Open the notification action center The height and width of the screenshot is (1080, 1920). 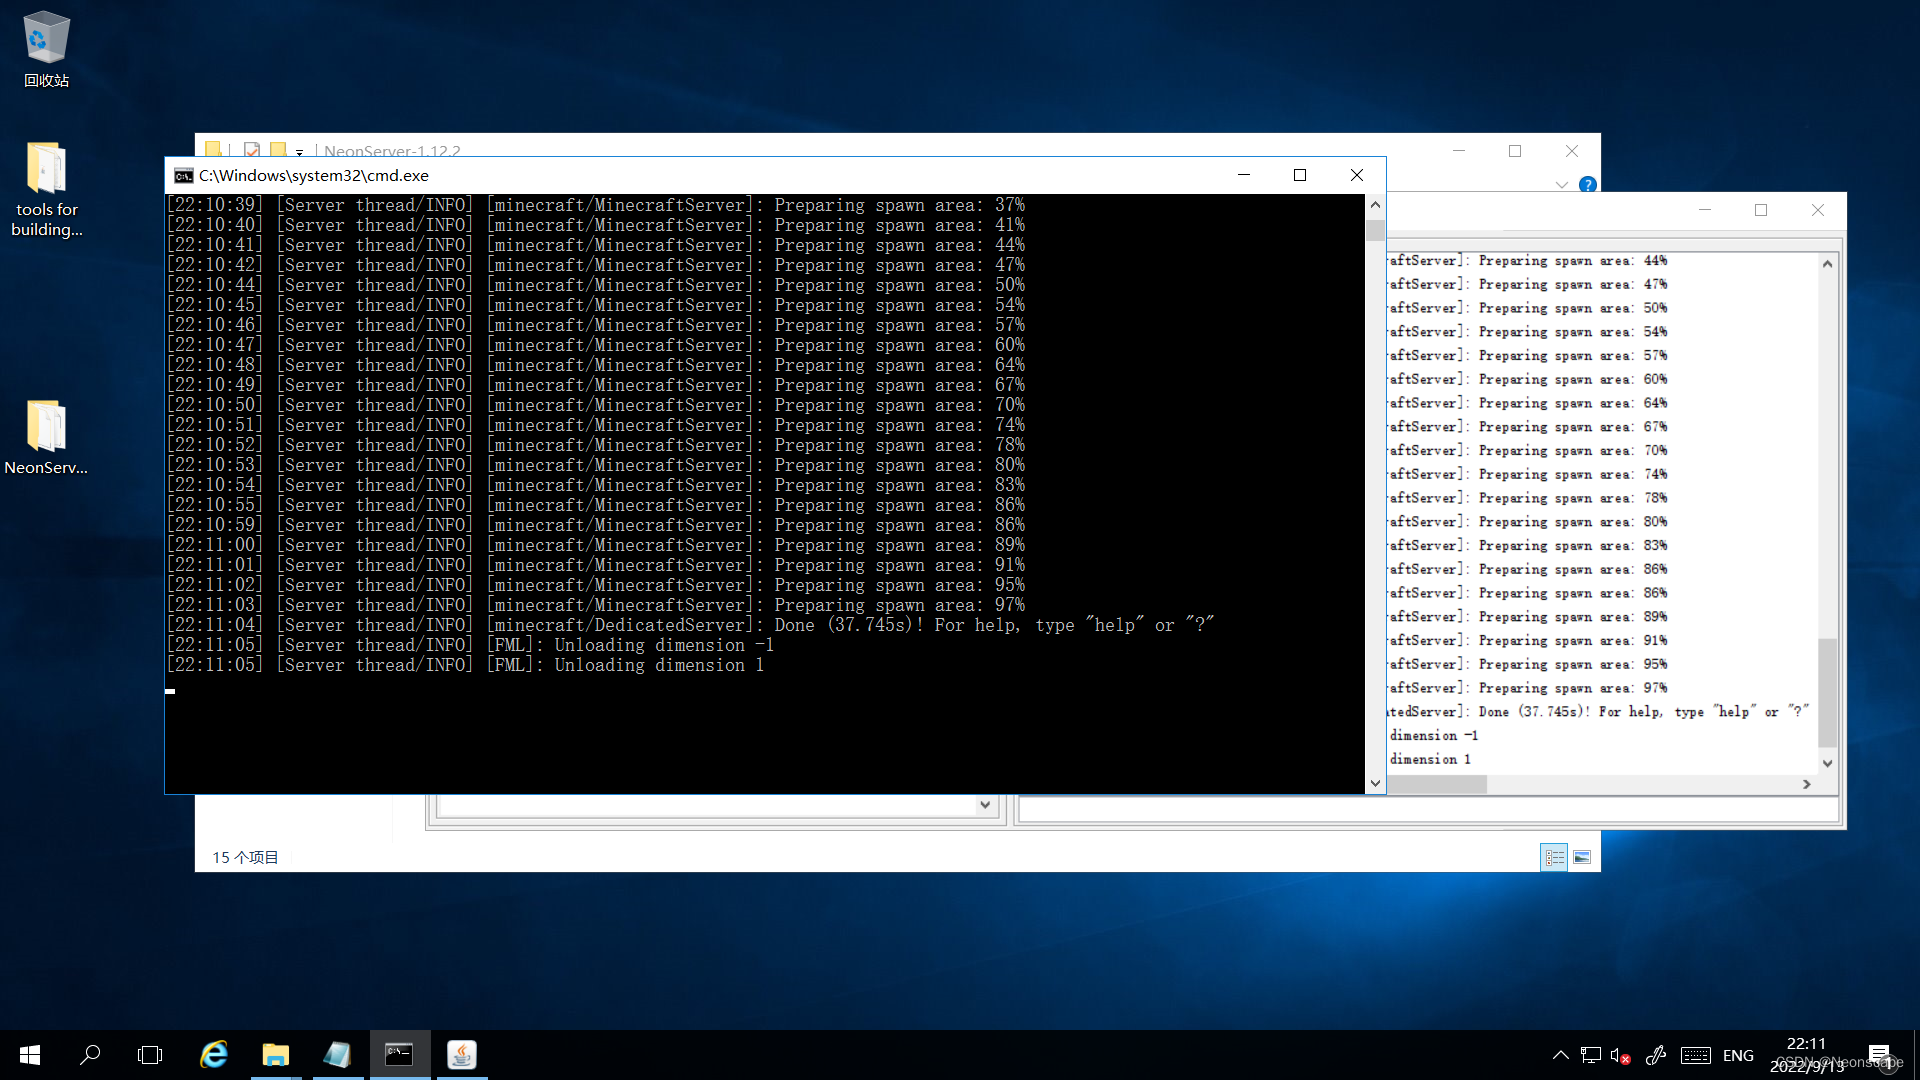(1880, 1055)
